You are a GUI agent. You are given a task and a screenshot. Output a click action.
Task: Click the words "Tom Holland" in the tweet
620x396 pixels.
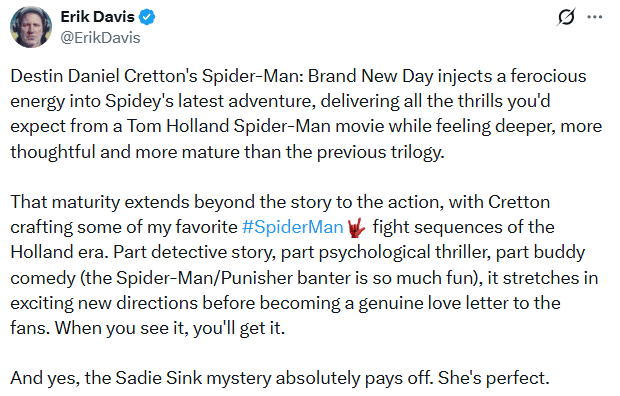coord(178,126)
